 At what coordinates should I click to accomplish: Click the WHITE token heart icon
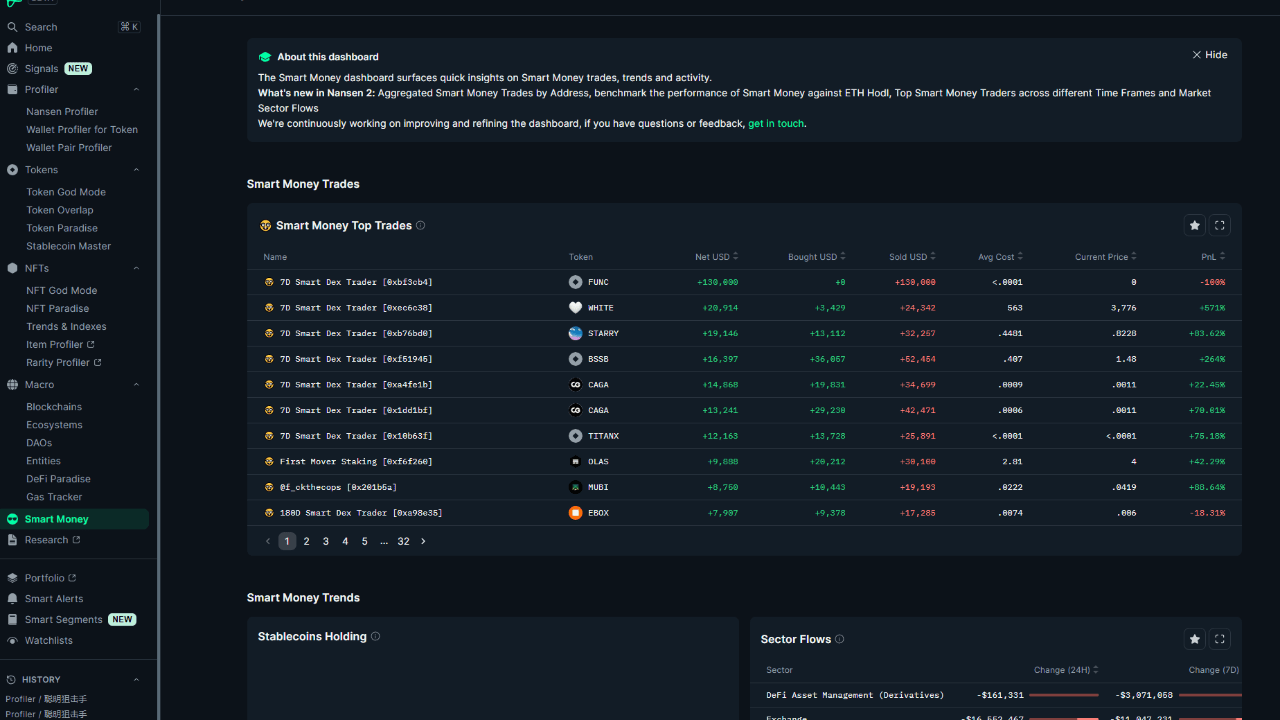pos(575,308)
